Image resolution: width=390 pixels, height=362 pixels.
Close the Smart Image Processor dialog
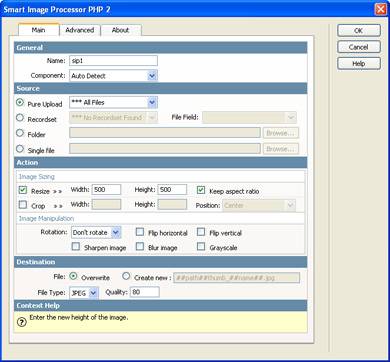[380, 9]
